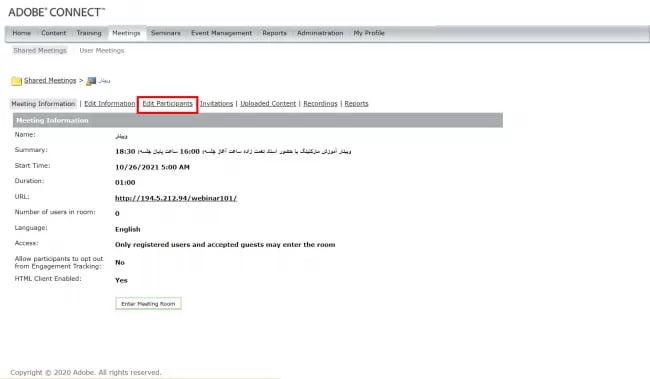Open the Content menu

coord(53,33)
